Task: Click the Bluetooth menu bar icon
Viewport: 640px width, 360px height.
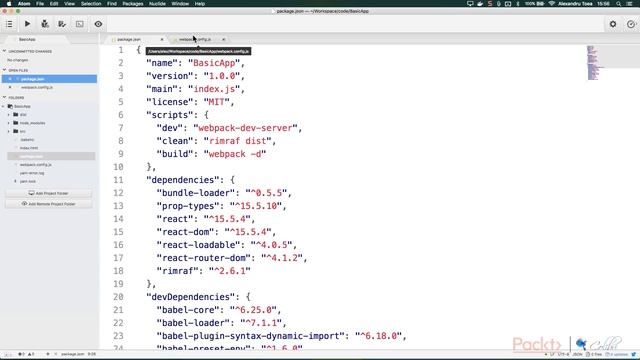Action: coord(518,4)
